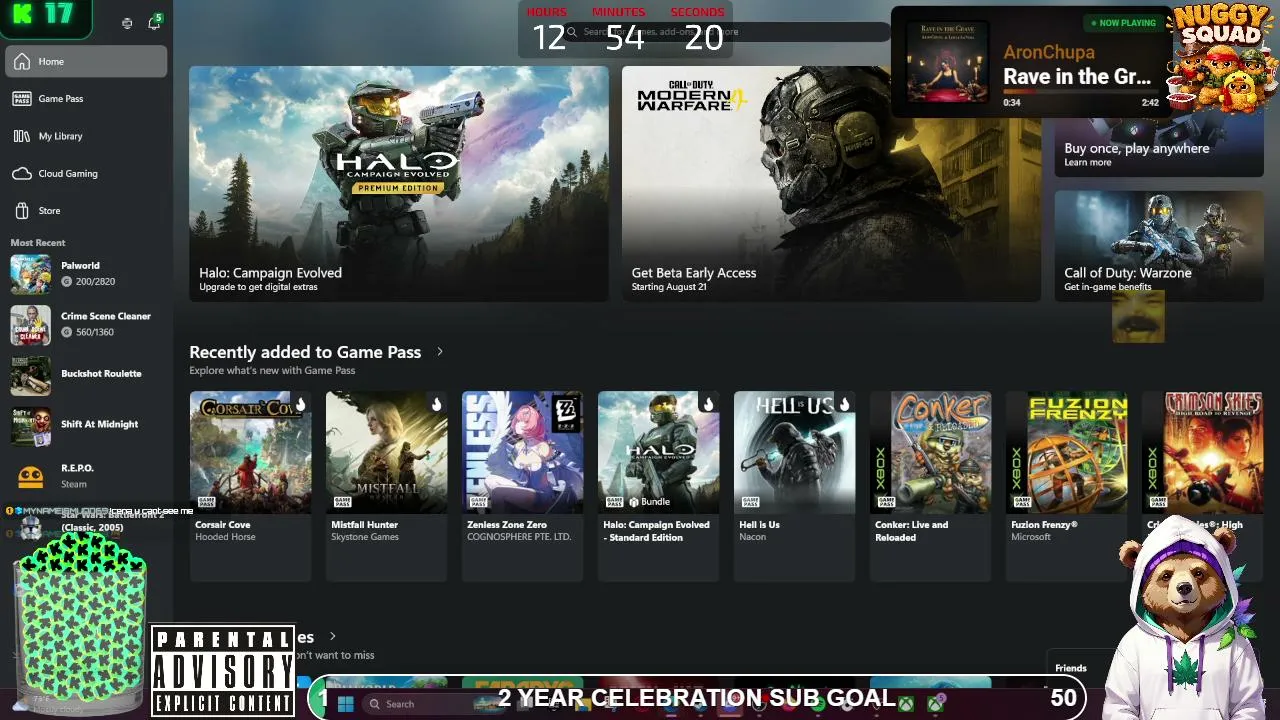Open Crime Scene Cleaner from Most Recent
The width and height of the screenshot is (1280, 720).
point(85,324)
